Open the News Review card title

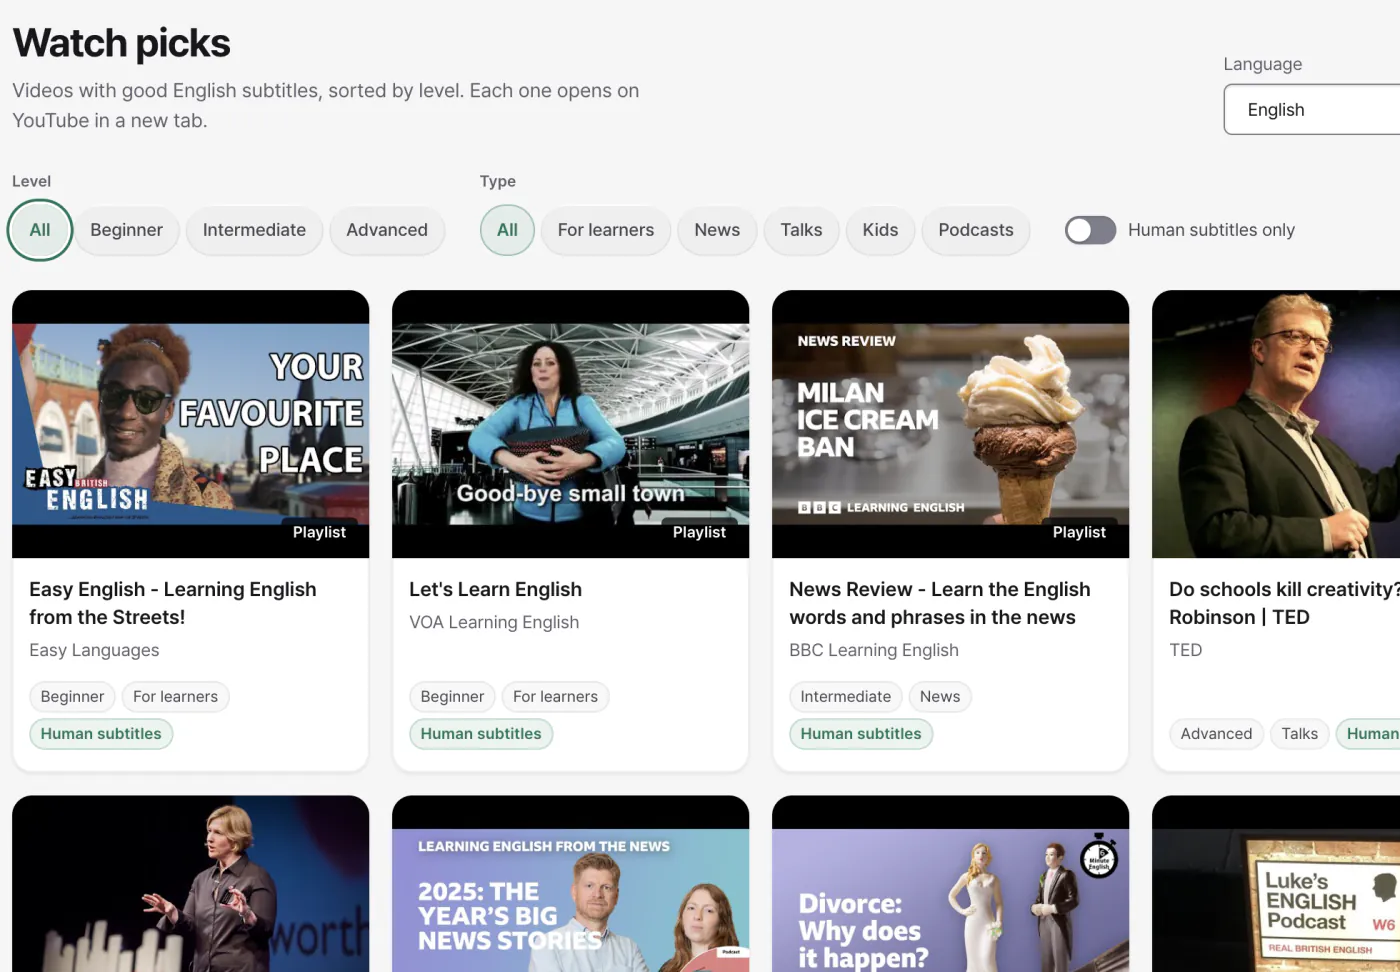[x=939, y=603]
